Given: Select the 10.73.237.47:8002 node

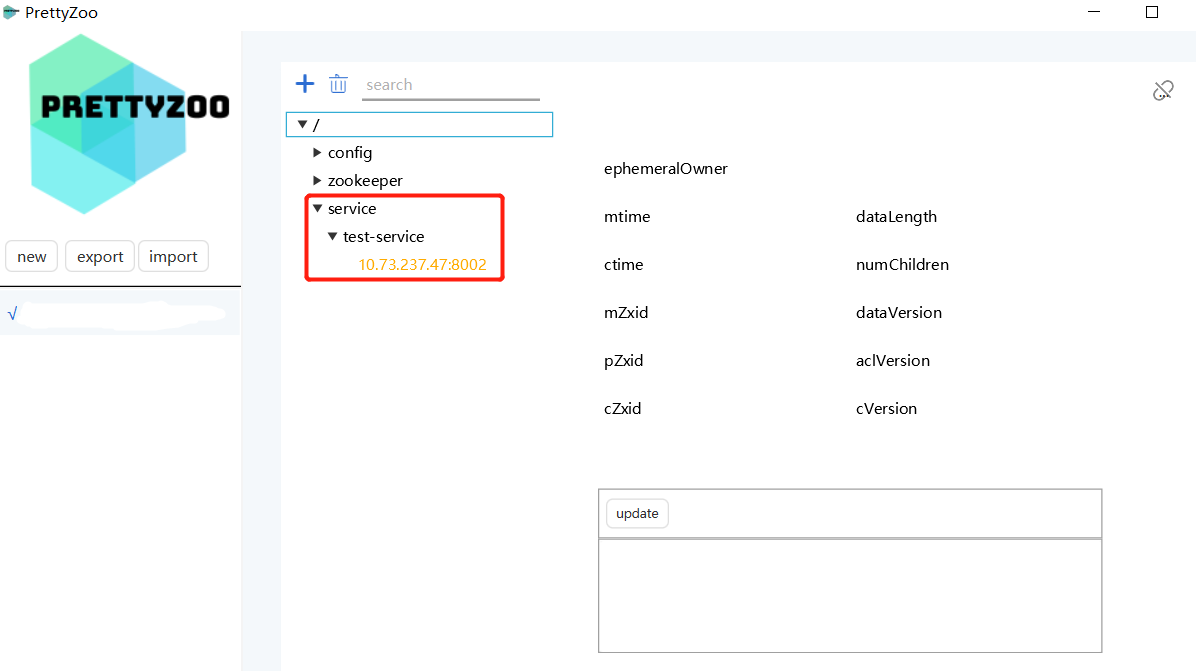Looking at the screenshot, I should pyautogui.click(x=422, y=265).
